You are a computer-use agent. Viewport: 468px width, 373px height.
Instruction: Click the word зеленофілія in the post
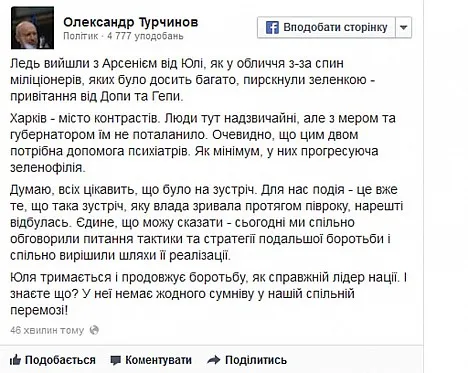pos(48,167)
